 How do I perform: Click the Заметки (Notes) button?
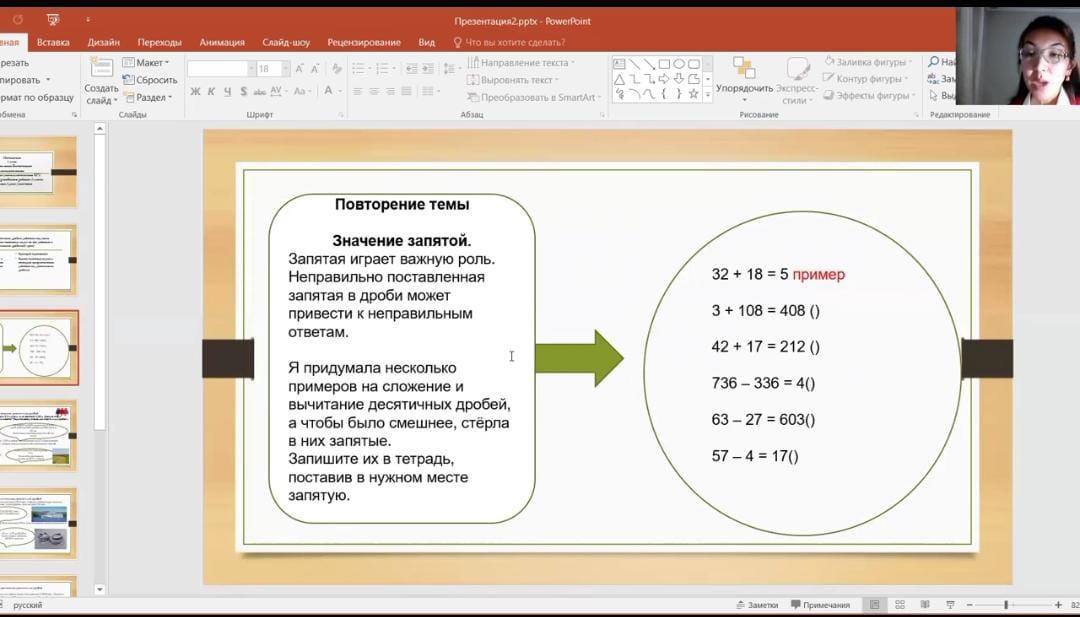point(757,605)
